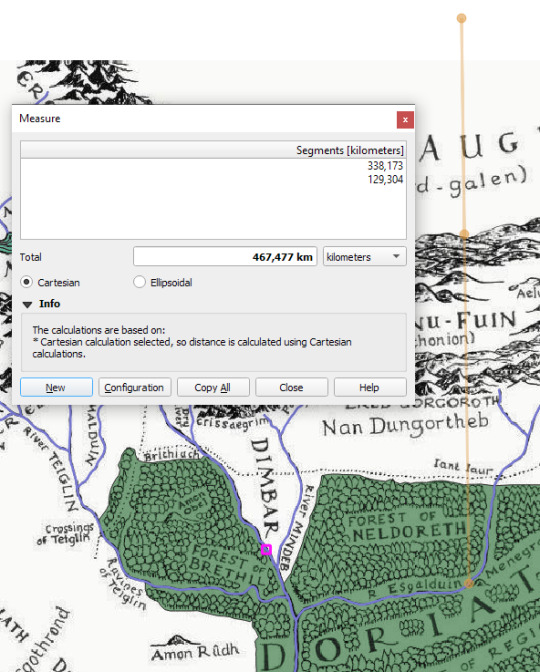Click the middle vertex of the orange measure line
The width and height of the screenshot is (540, 672).
click(464, 234)
